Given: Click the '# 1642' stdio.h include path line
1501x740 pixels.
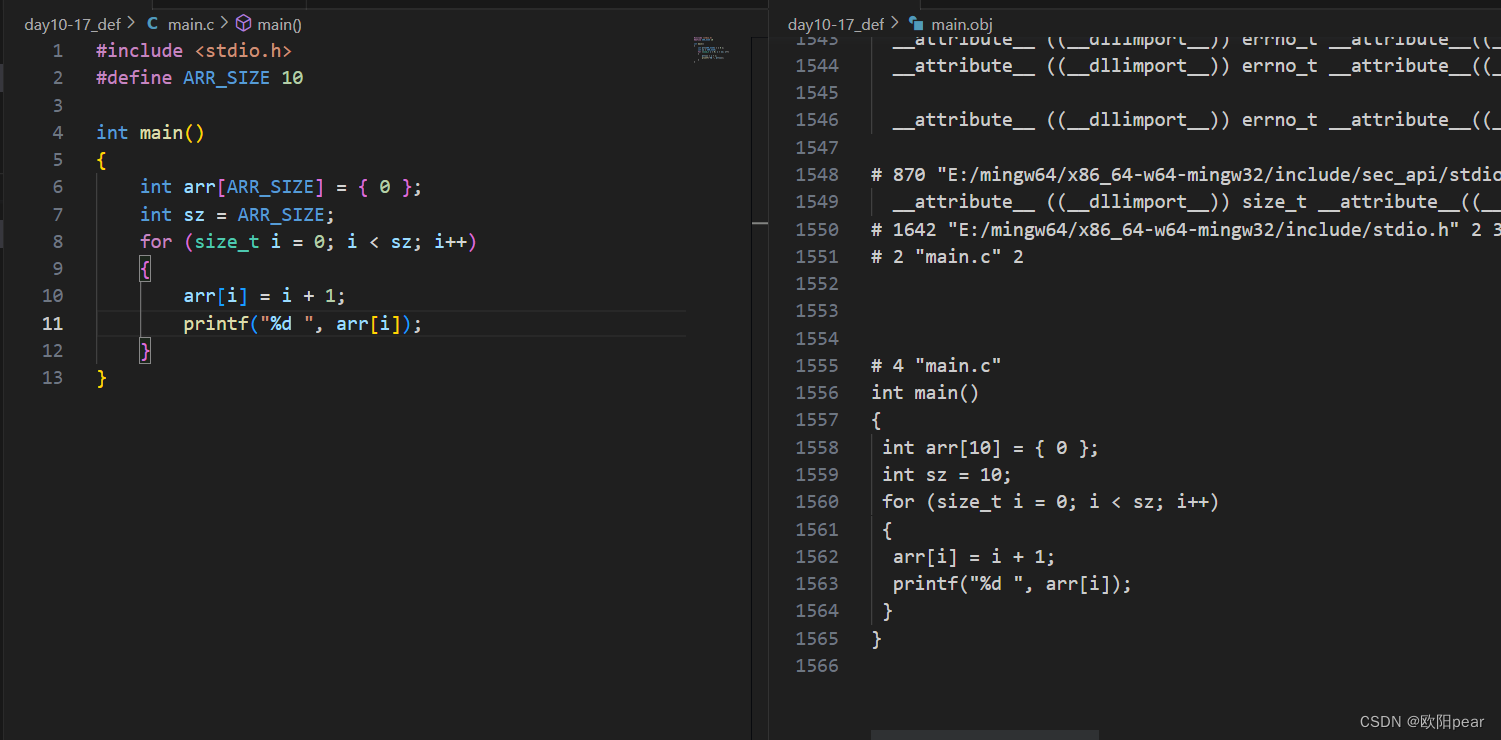Looking at the screenshot, I should (x=1186, y=229).
